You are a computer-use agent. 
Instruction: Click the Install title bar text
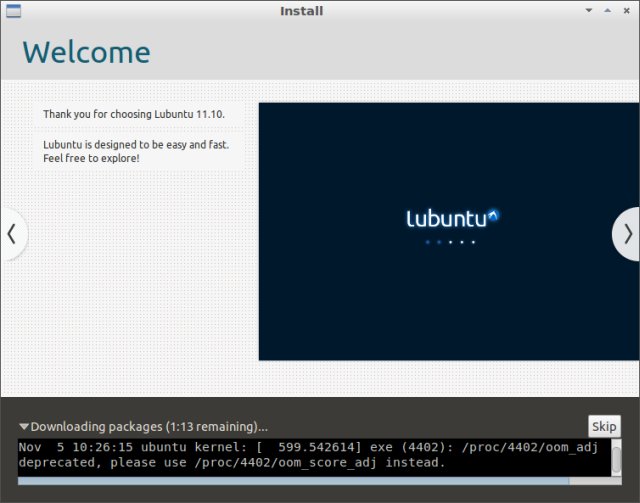302,11
